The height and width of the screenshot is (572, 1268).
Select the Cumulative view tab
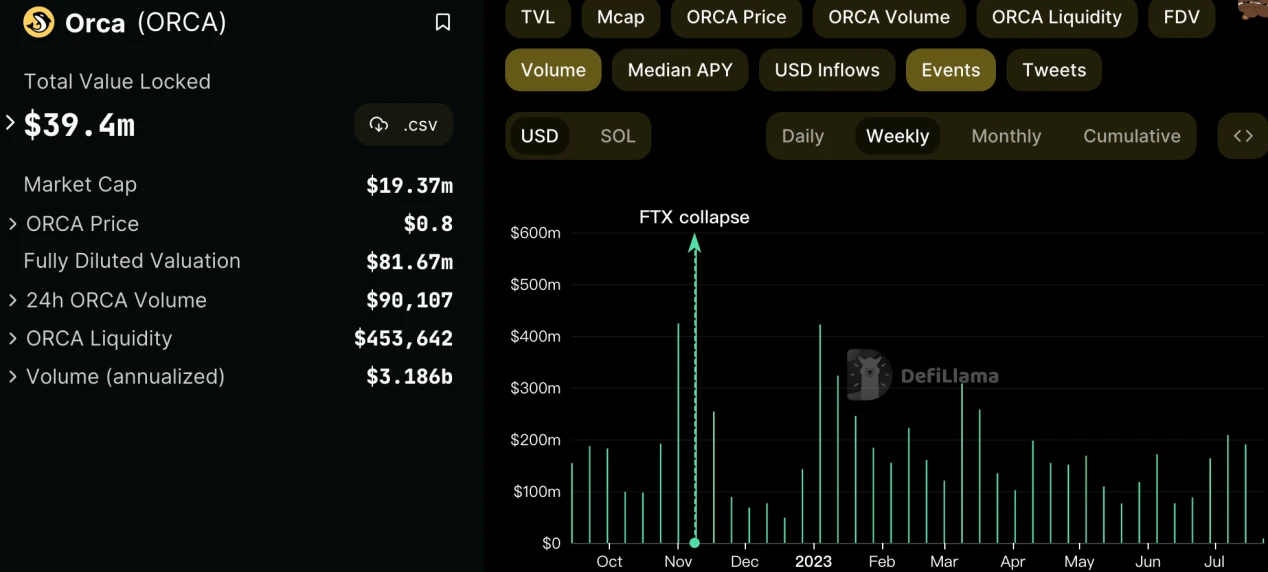[1131, 136]
